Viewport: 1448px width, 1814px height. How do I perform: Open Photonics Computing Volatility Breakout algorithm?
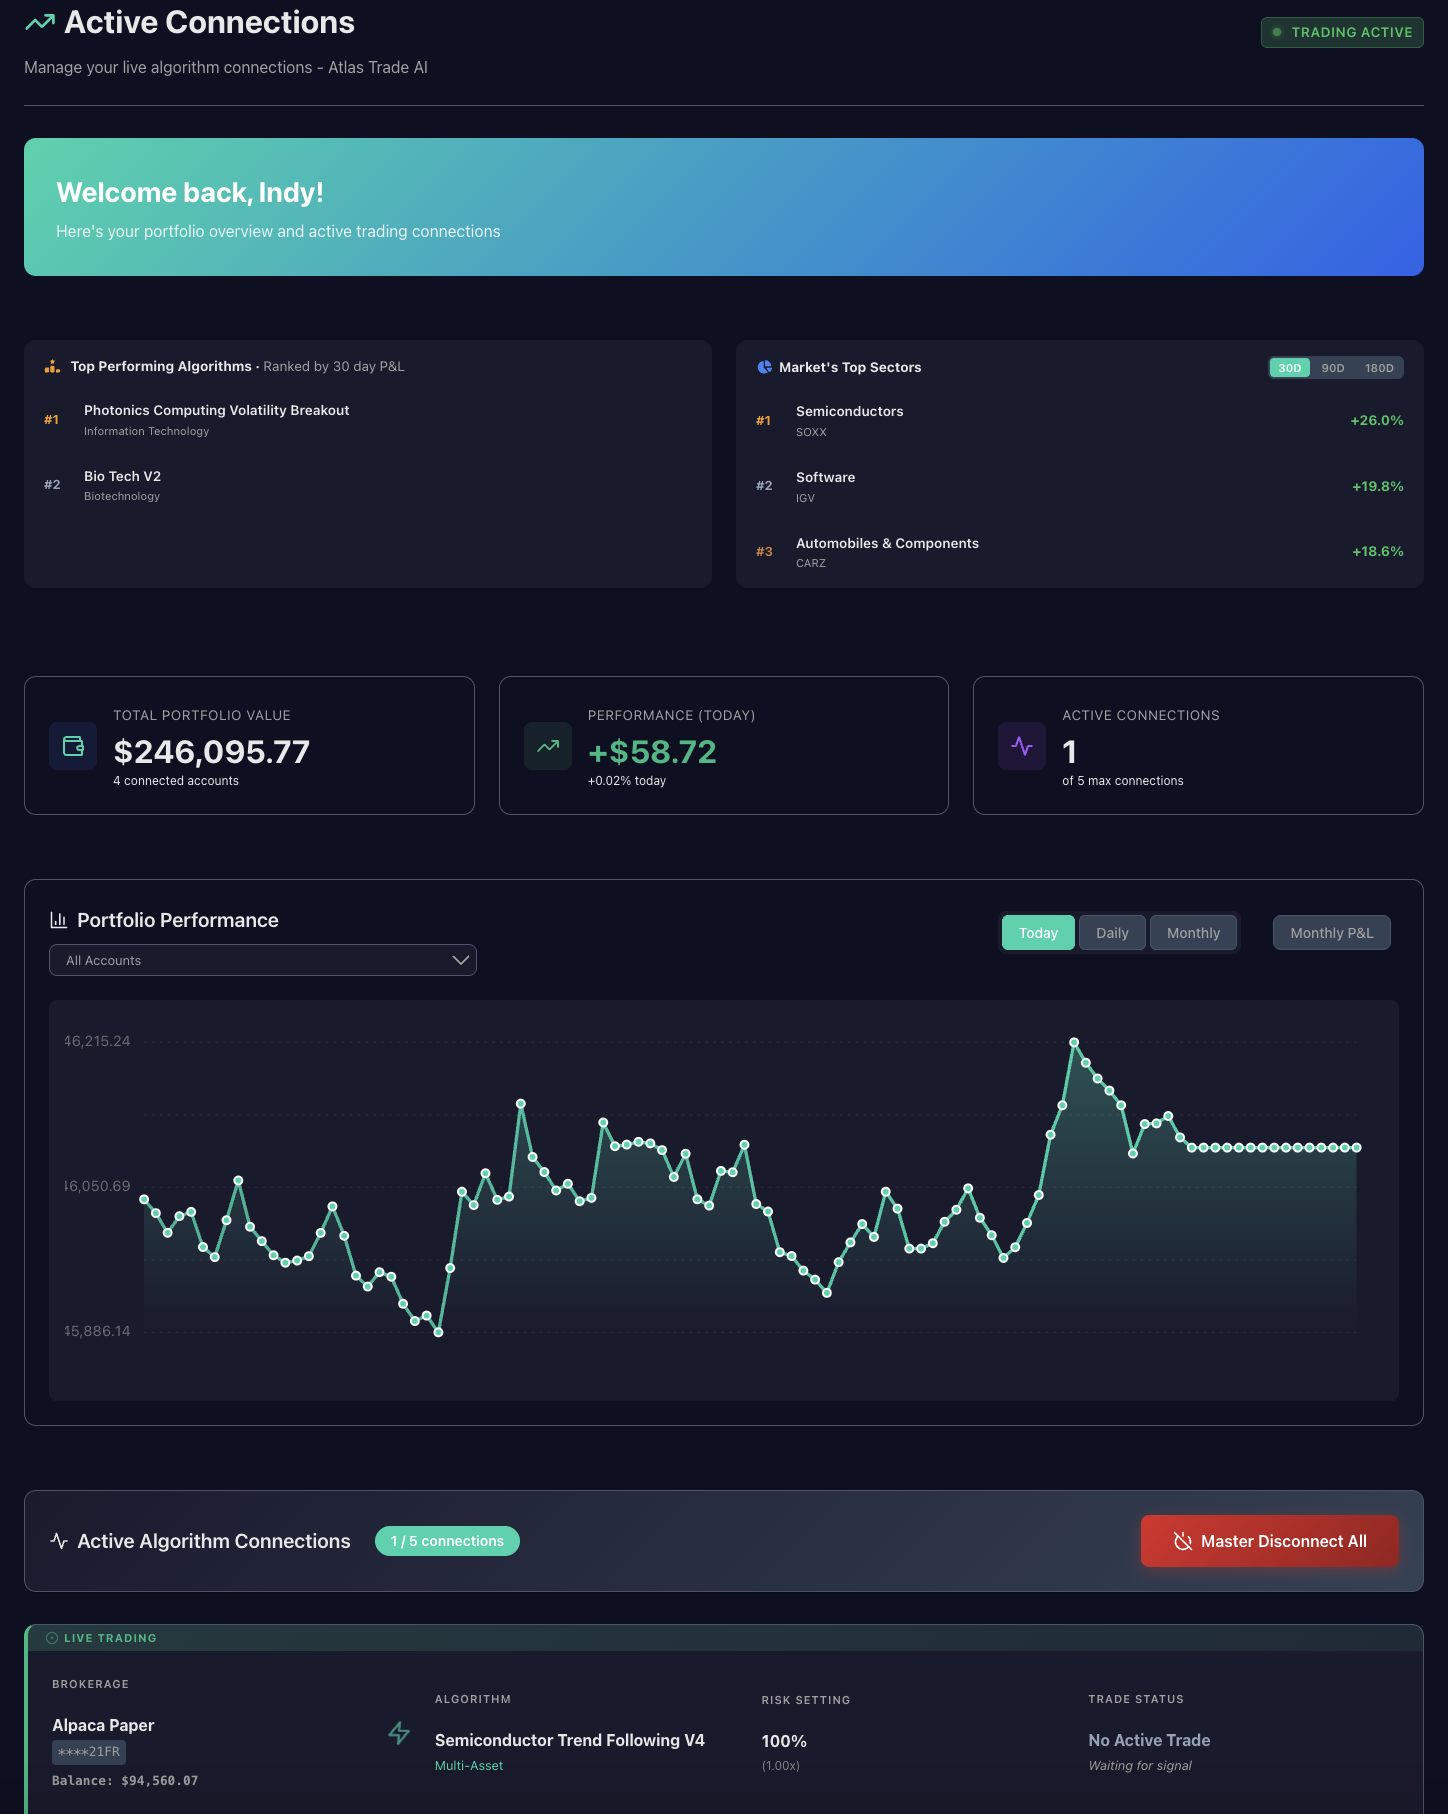pos(217,410)
